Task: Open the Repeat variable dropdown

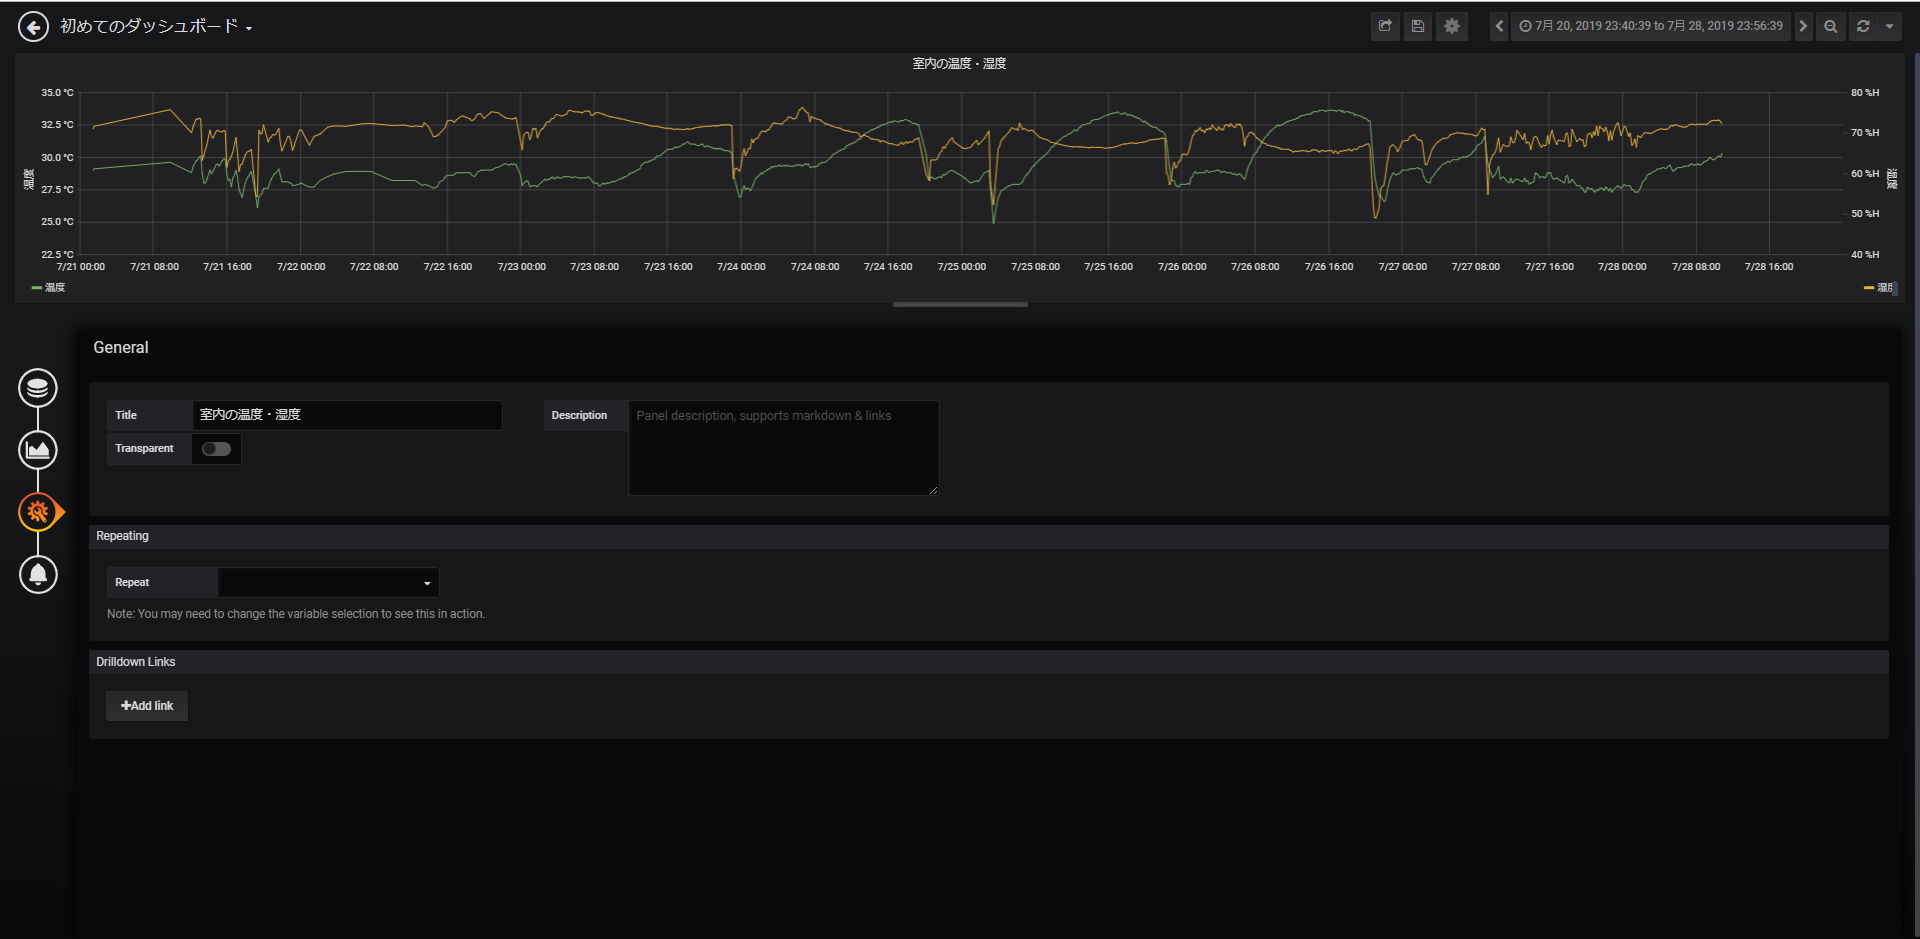Action: [328, 583]
